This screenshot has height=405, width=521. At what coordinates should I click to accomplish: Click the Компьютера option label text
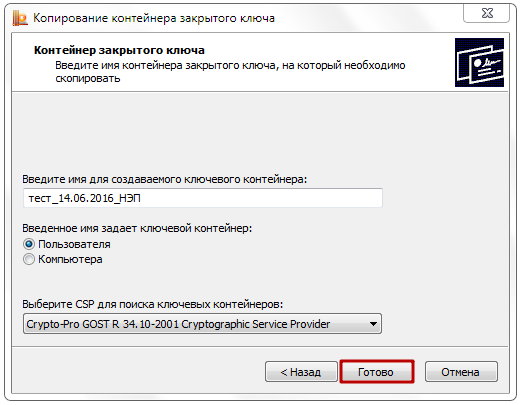coord(70,259)
